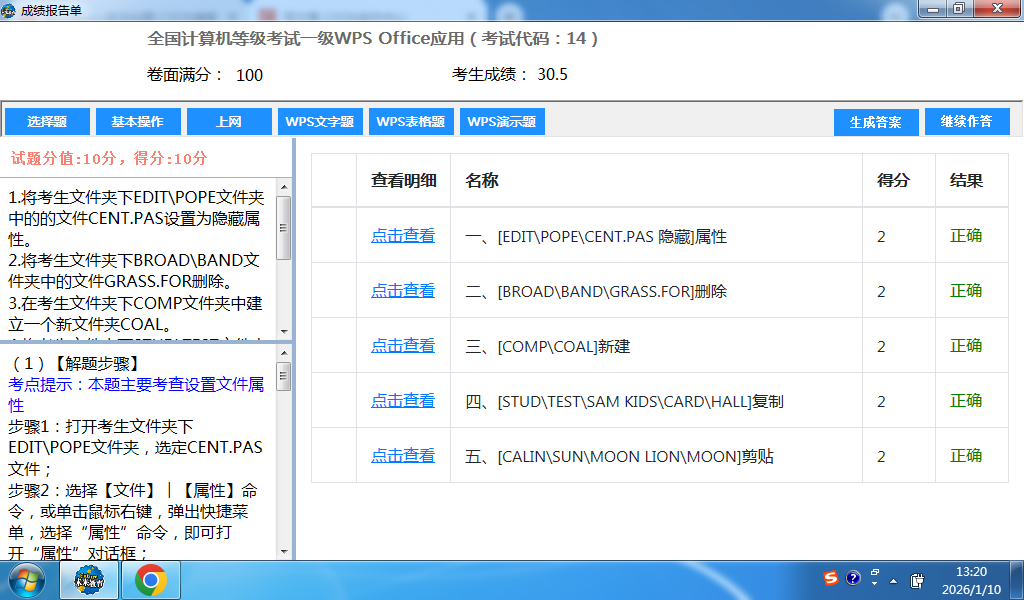Viewport: 1024px width, 600px height.
Task: Click 正确 result in the MOON LION row
Action: pos(966,455)
